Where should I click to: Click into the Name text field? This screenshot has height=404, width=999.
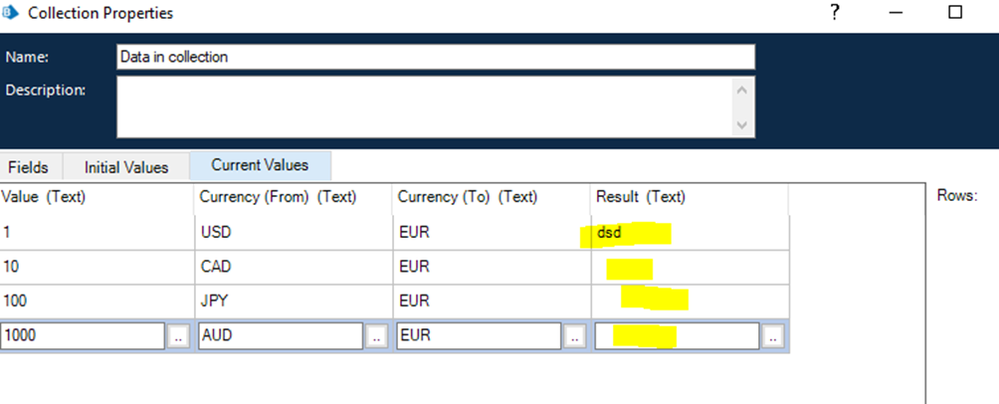pos(435,57)
